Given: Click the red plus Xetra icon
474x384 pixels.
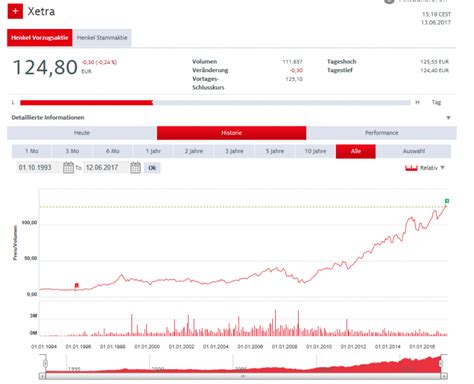Looking at the screenshot, I should point(15,11).
